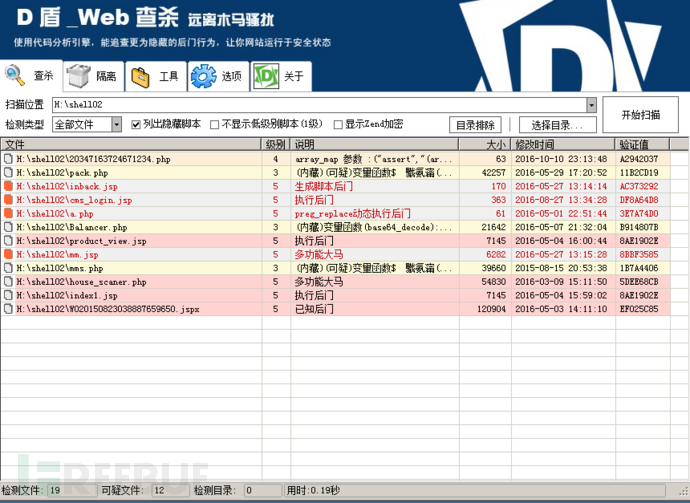Viewport: 690px width, 503px height.
Task: Sort by the 说明 column header
Action: [374, 144]
